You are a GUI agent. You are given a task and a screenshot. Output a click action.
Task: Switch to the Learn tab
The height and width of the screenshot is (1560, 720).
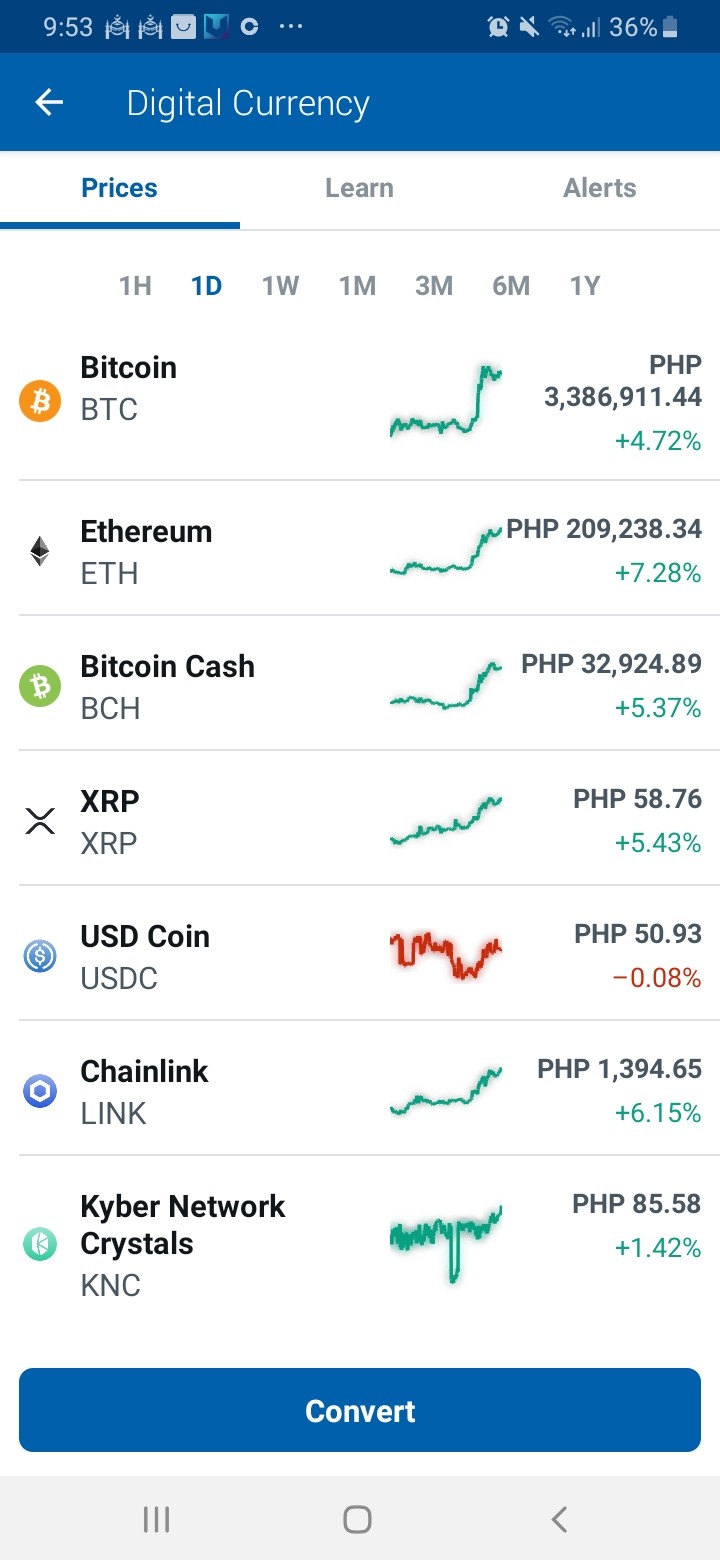point(359,188)
